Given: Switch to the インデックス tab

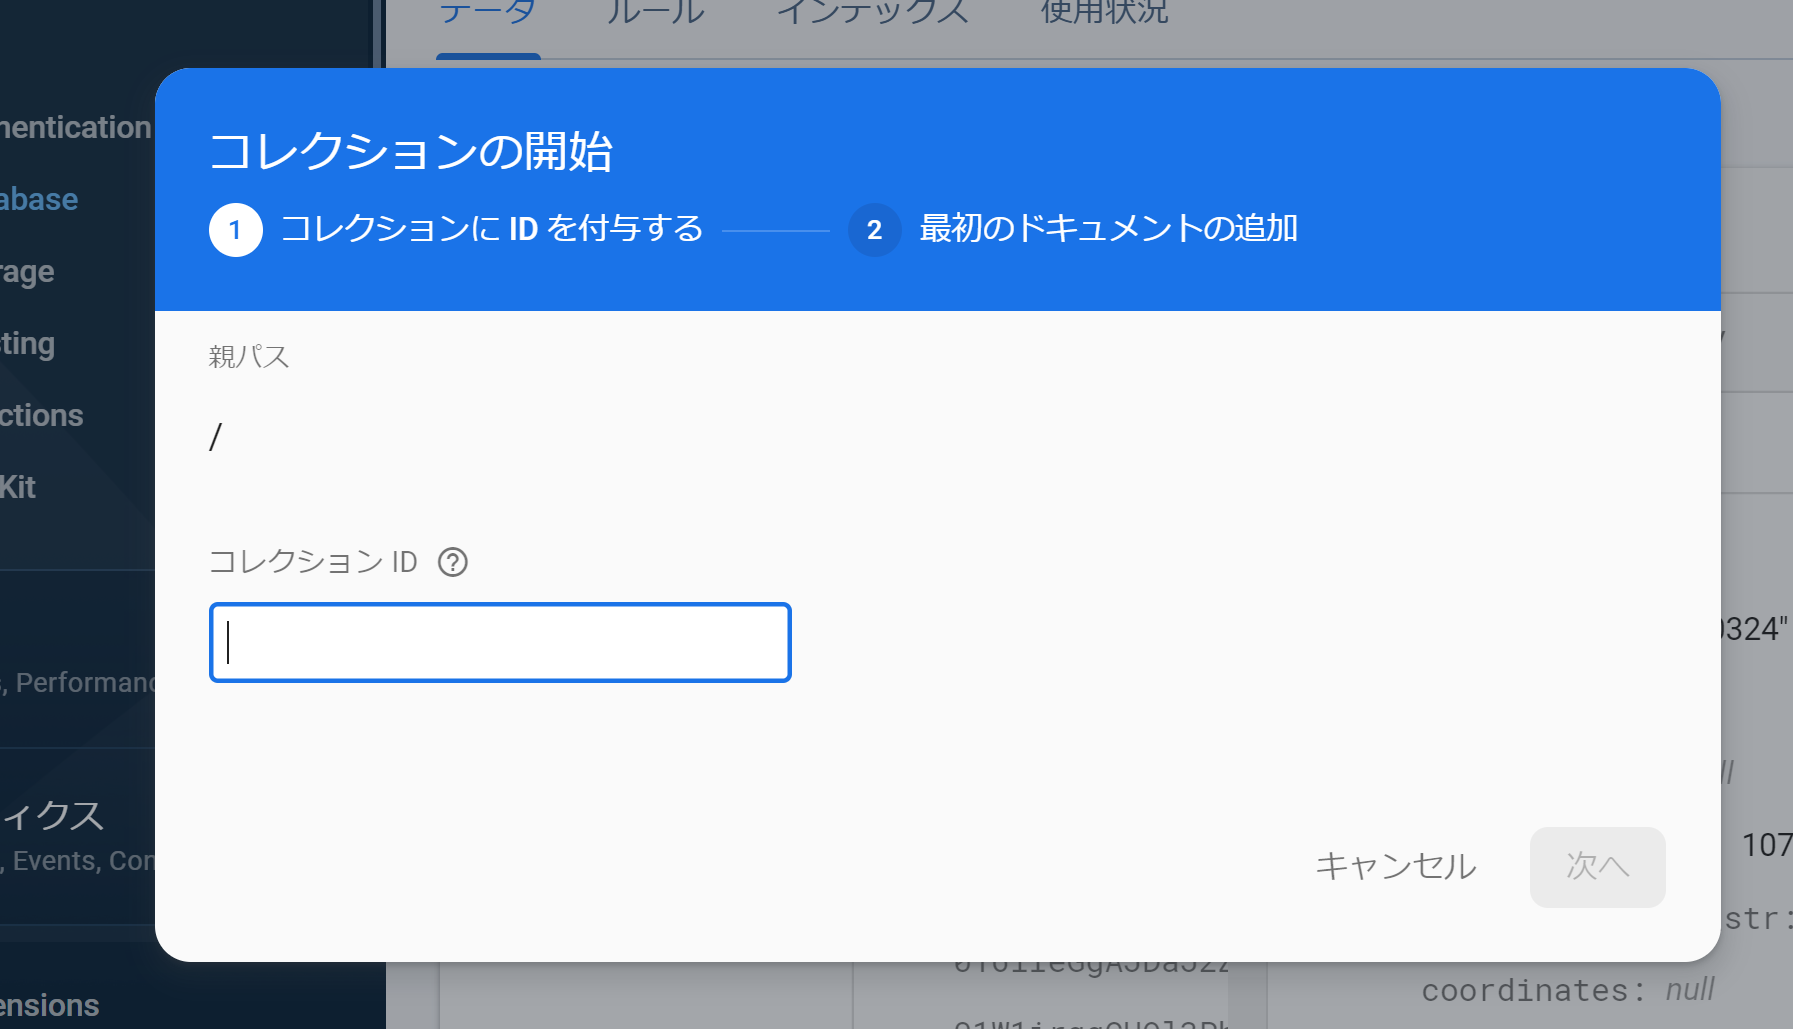Looking at the screenshot, I should pos(873,12).
